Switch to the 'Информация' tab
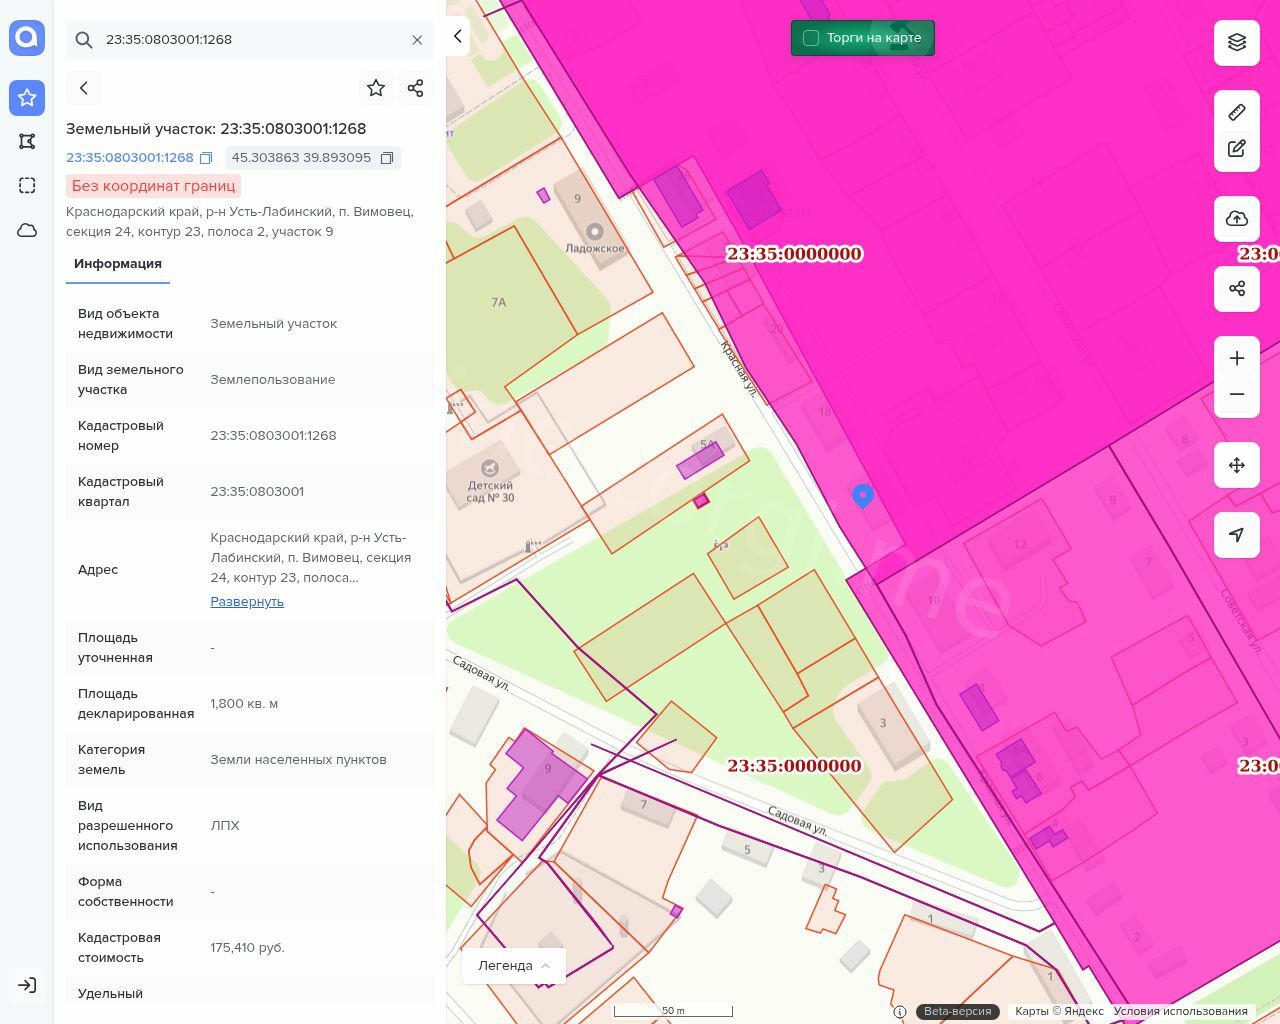Screen dimensions: 1280x1024 118,264
